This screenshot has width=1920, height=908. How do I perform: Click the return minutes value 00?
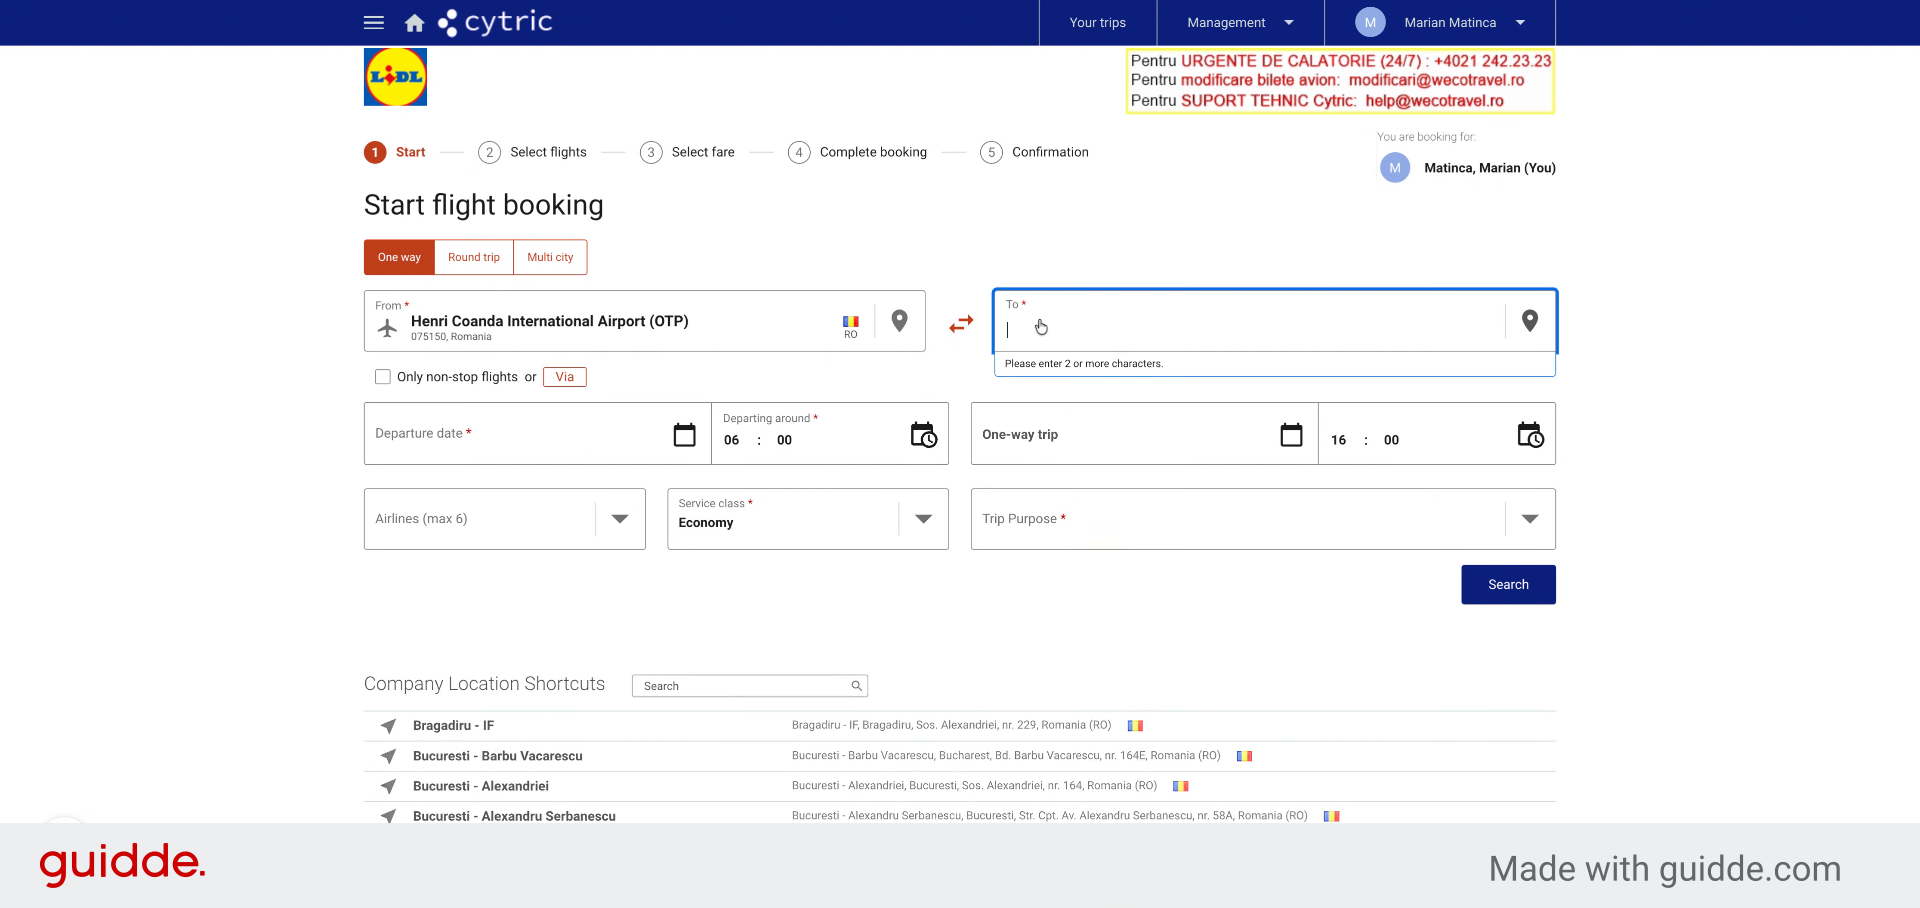pos(1391,440)
